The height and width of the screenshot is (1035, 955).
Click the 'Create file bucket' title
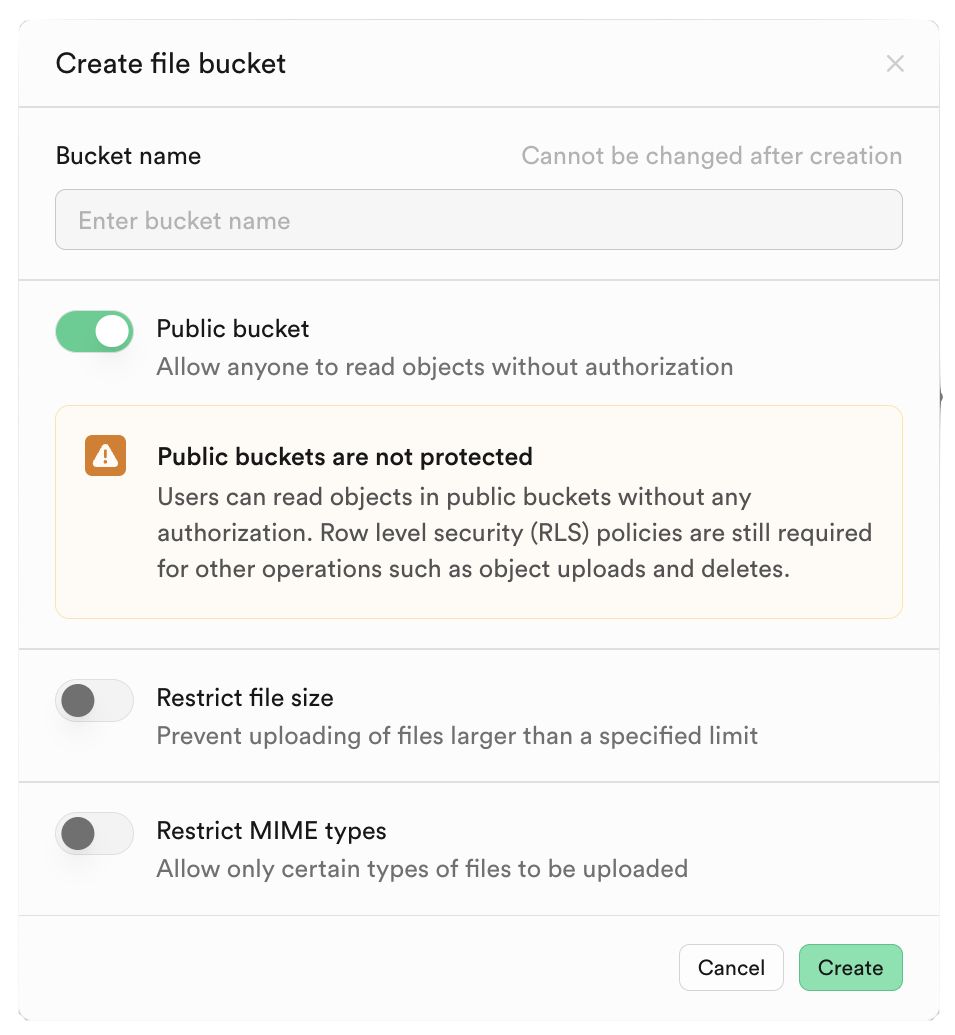click(x=171, y=64)
